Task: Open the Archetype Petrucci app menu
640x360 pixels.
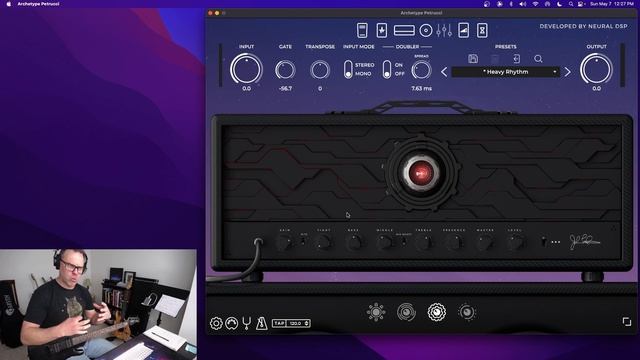Action: 38,4
